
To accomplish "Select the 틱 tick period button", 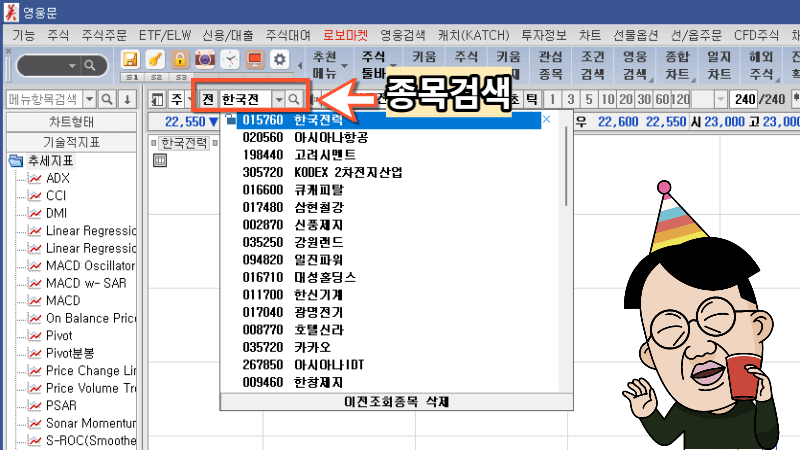I will (532, 99).
